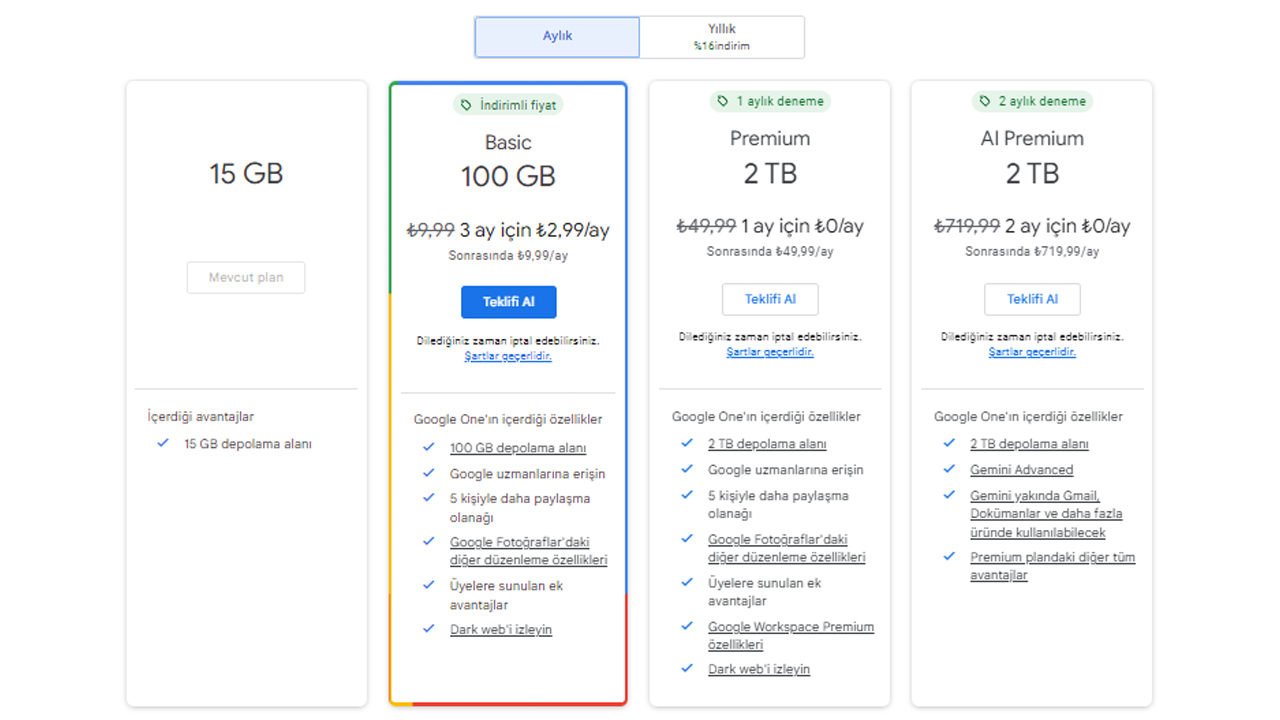Image resolution: width=1280 pixels, height=720 pixels.
Task: Open Şartlar geçerlidir link under Basic plan
Action: click(x=508, y=356)
